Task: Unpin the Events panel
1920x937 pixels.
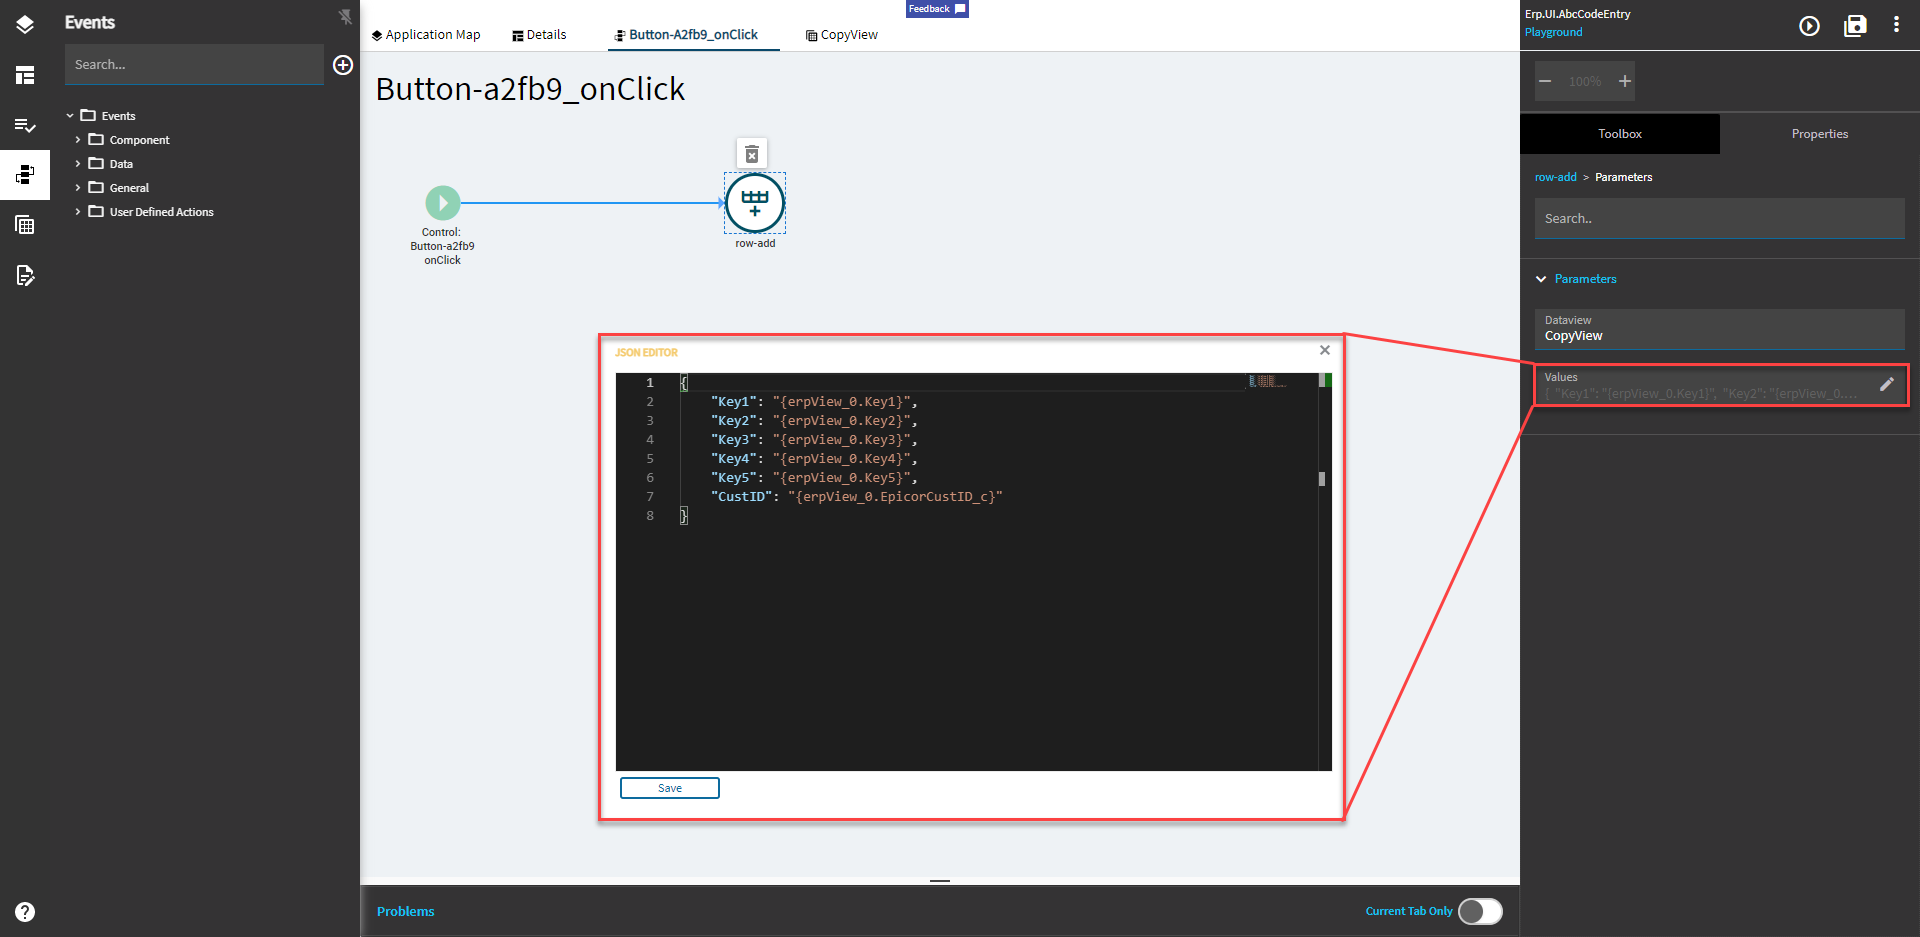Action: click(344, 16)
